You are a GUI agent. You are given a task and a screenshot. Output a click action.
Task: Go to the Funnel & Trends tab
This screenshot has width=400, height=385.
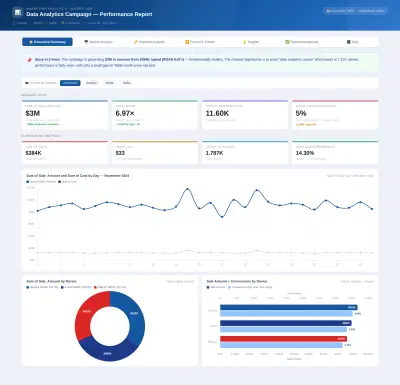coord(200,42)
